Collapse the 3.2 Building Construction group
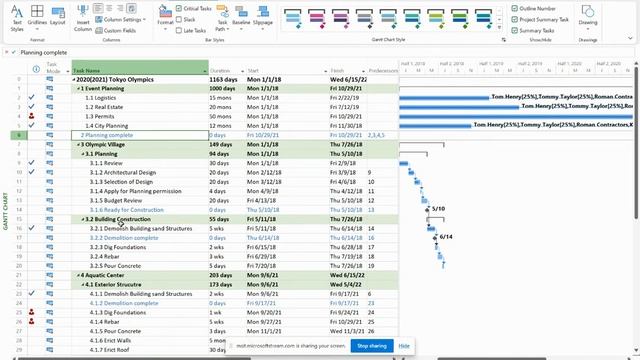 click(x=83, y=219)
